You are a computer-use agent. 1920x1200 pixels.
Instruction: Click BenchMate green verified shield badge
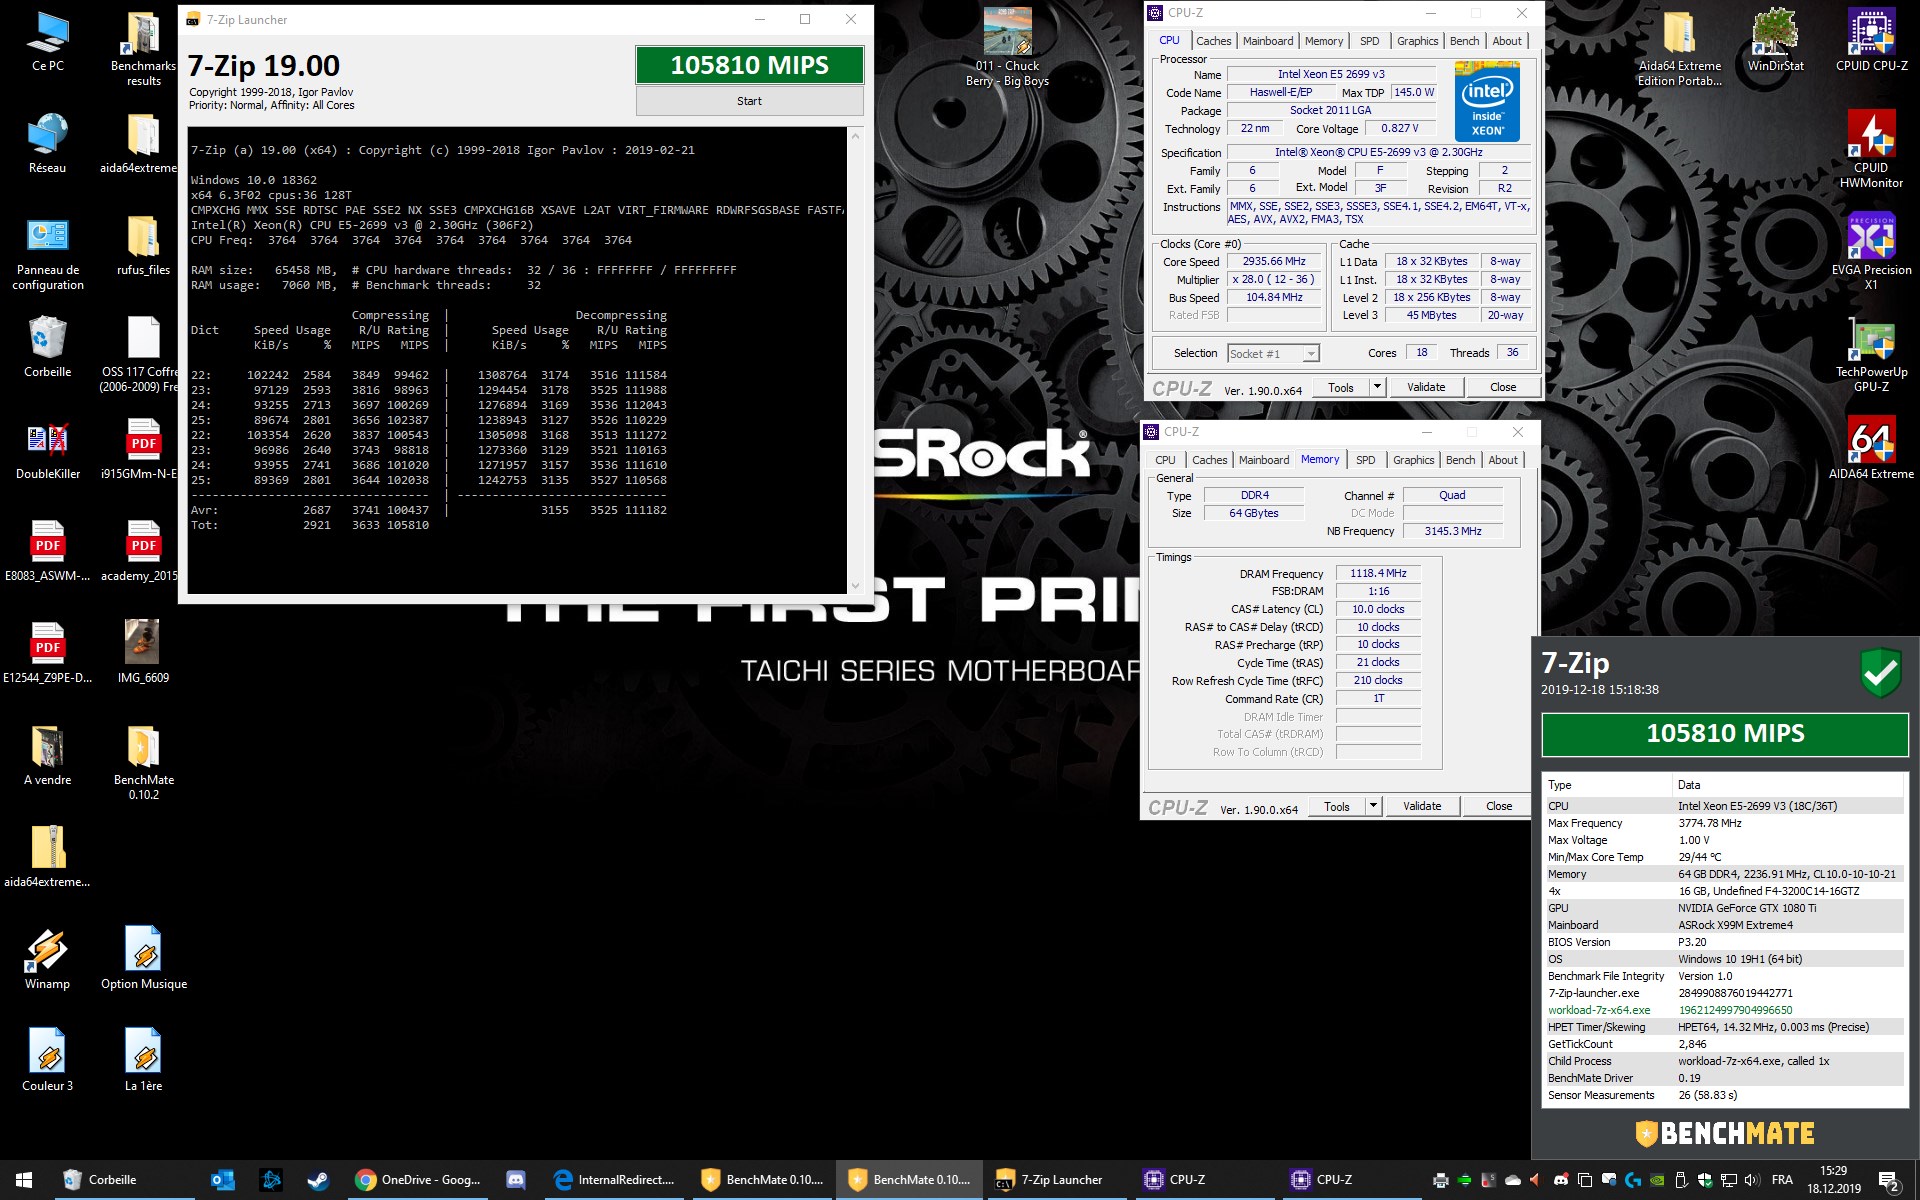click(x=1880, y=673)
